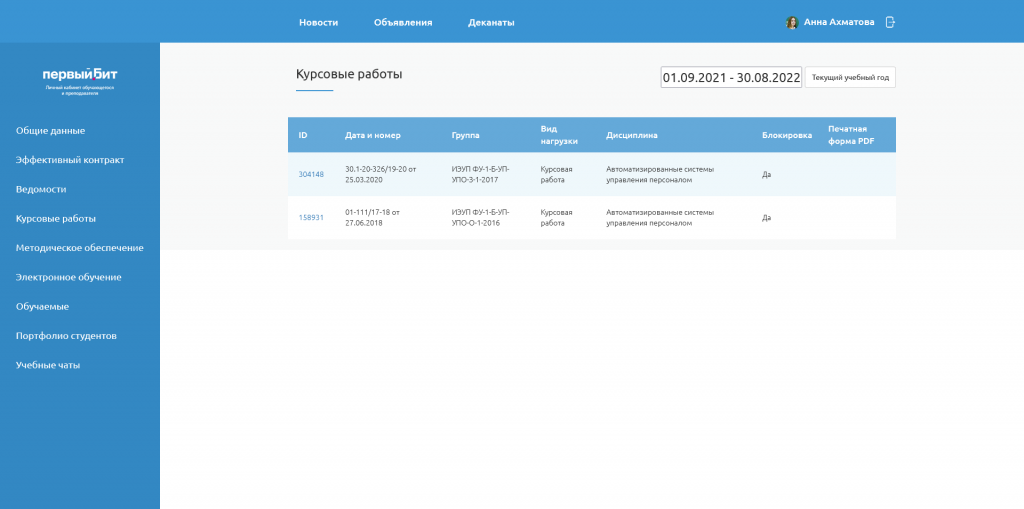Open course work ID 158931
This screenshot has width=1024, height=509.
coord(311,218)
